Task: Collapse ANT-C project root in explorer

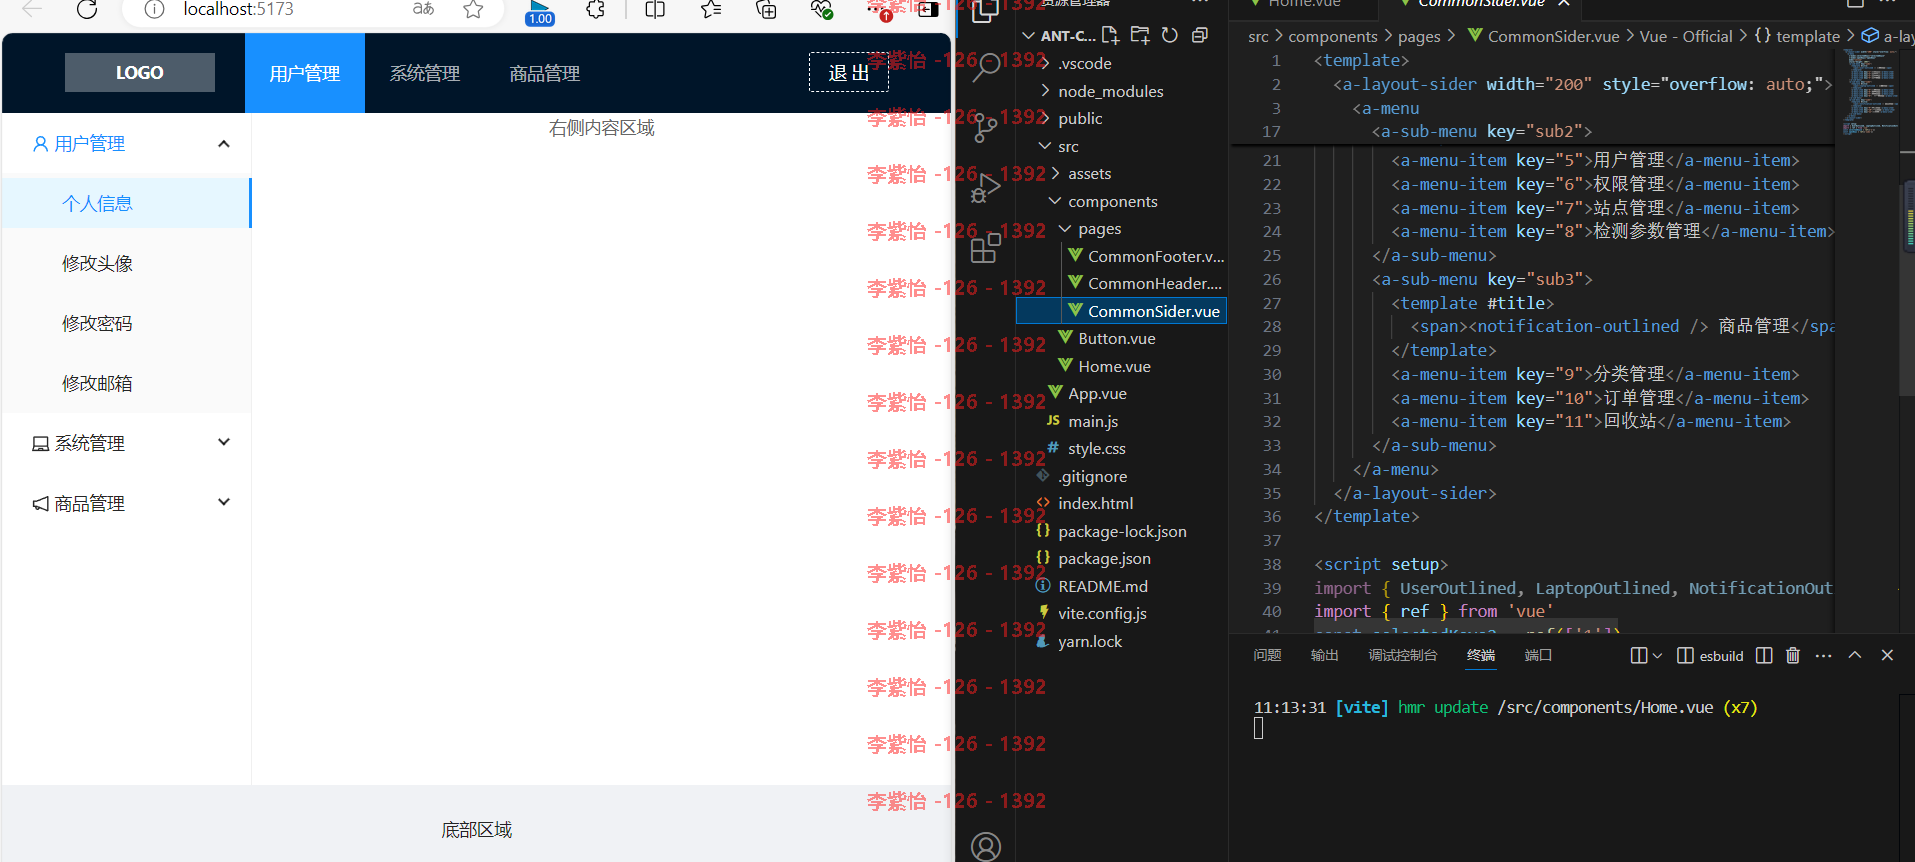Action: click(x=1058, y=35)
